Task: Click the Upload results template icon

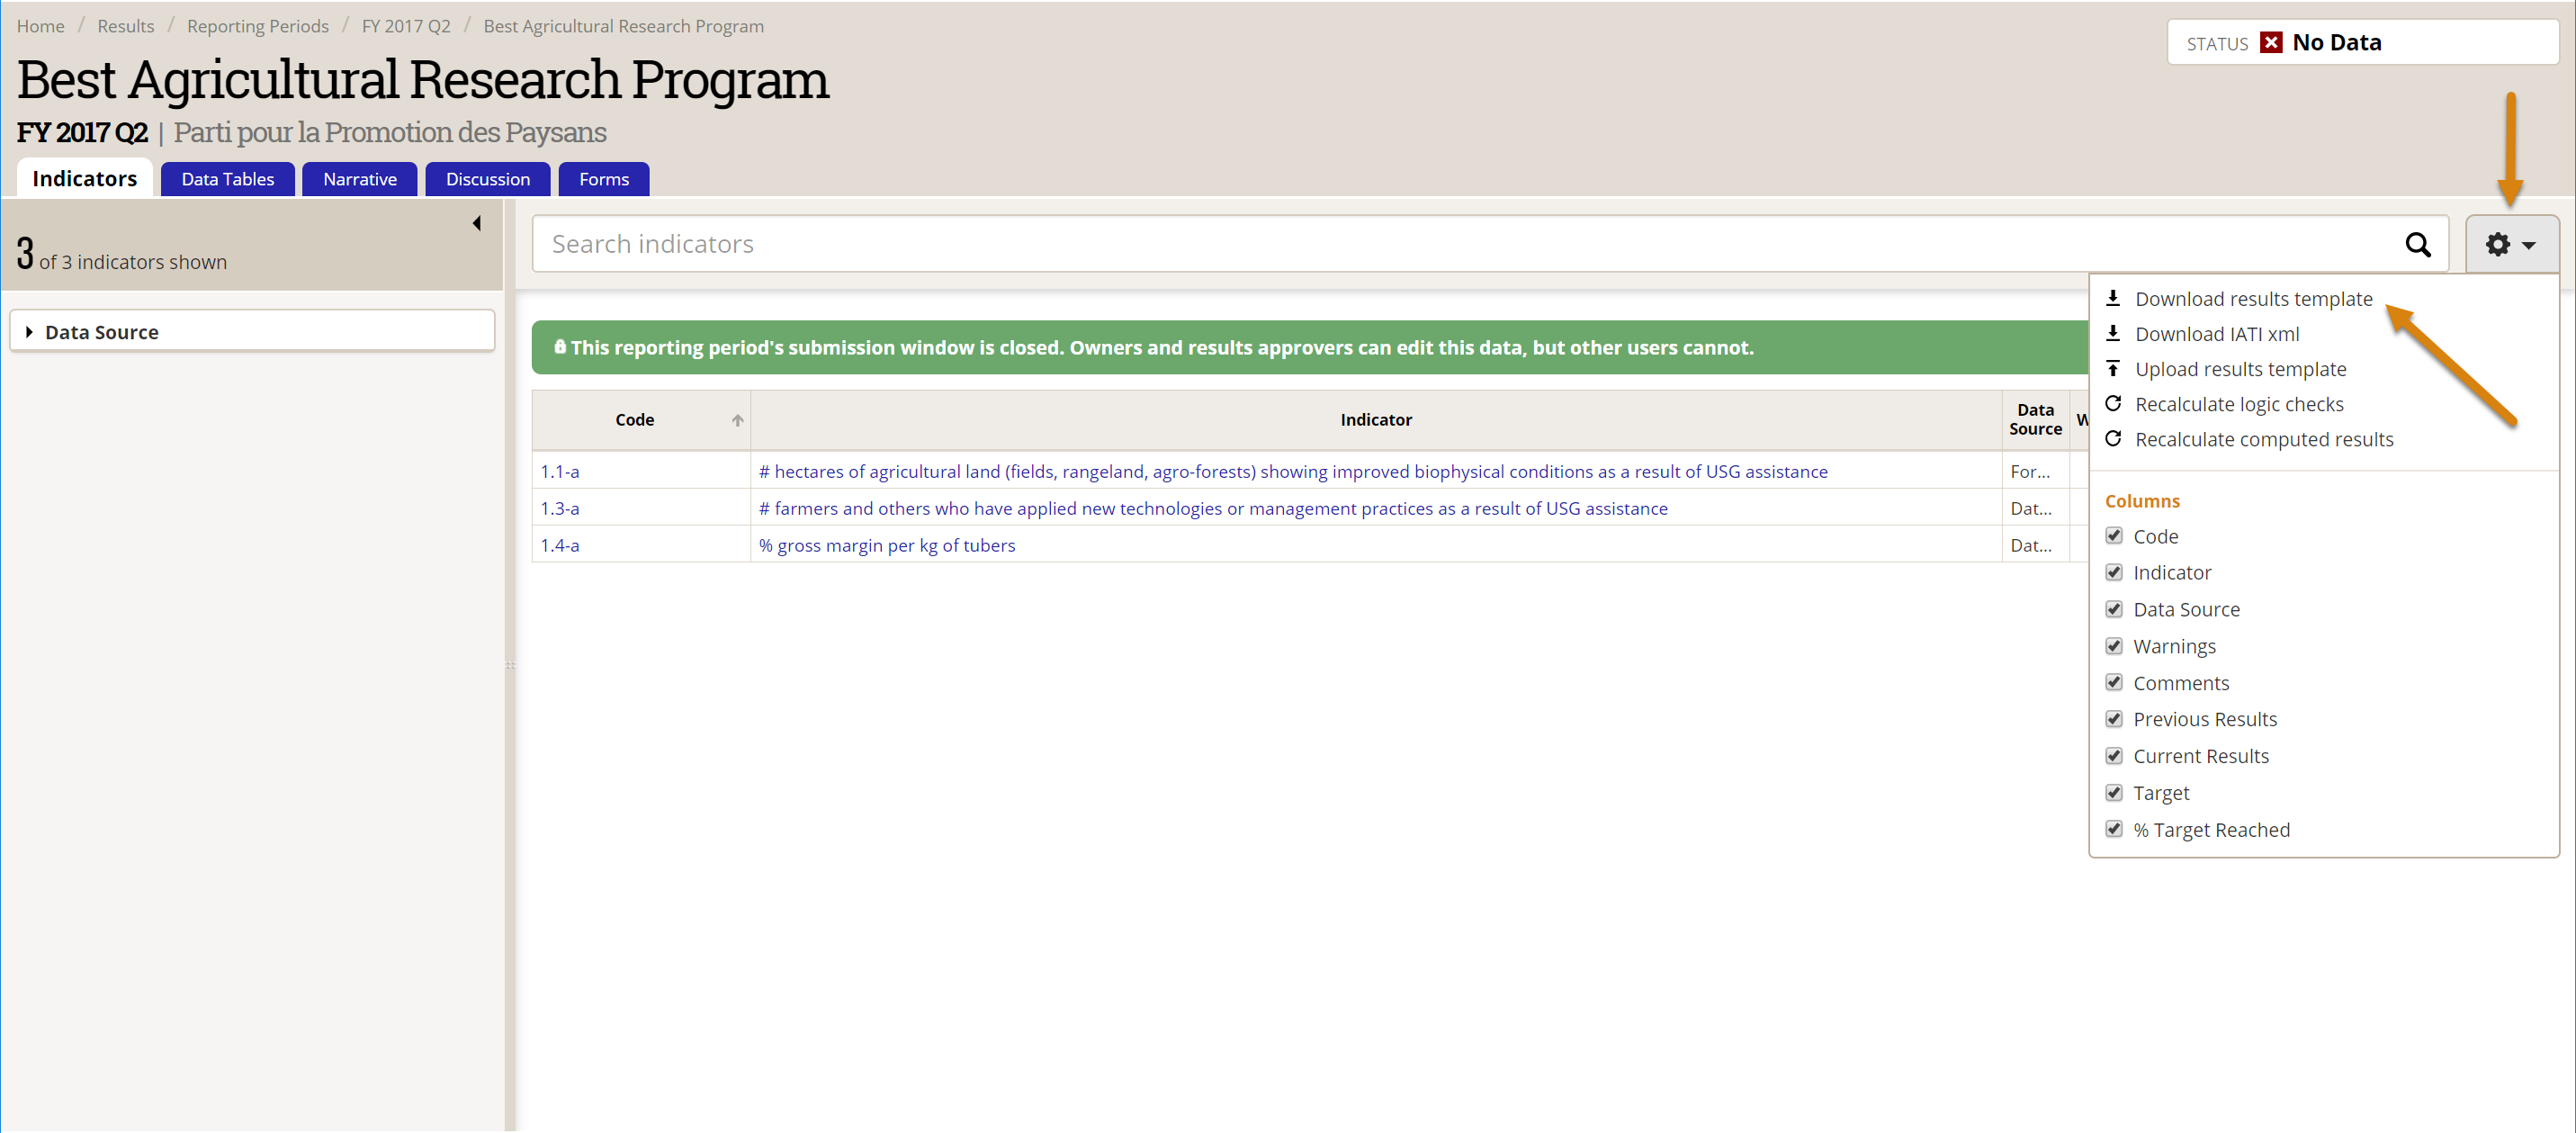Action: [x=2113, y=369]
